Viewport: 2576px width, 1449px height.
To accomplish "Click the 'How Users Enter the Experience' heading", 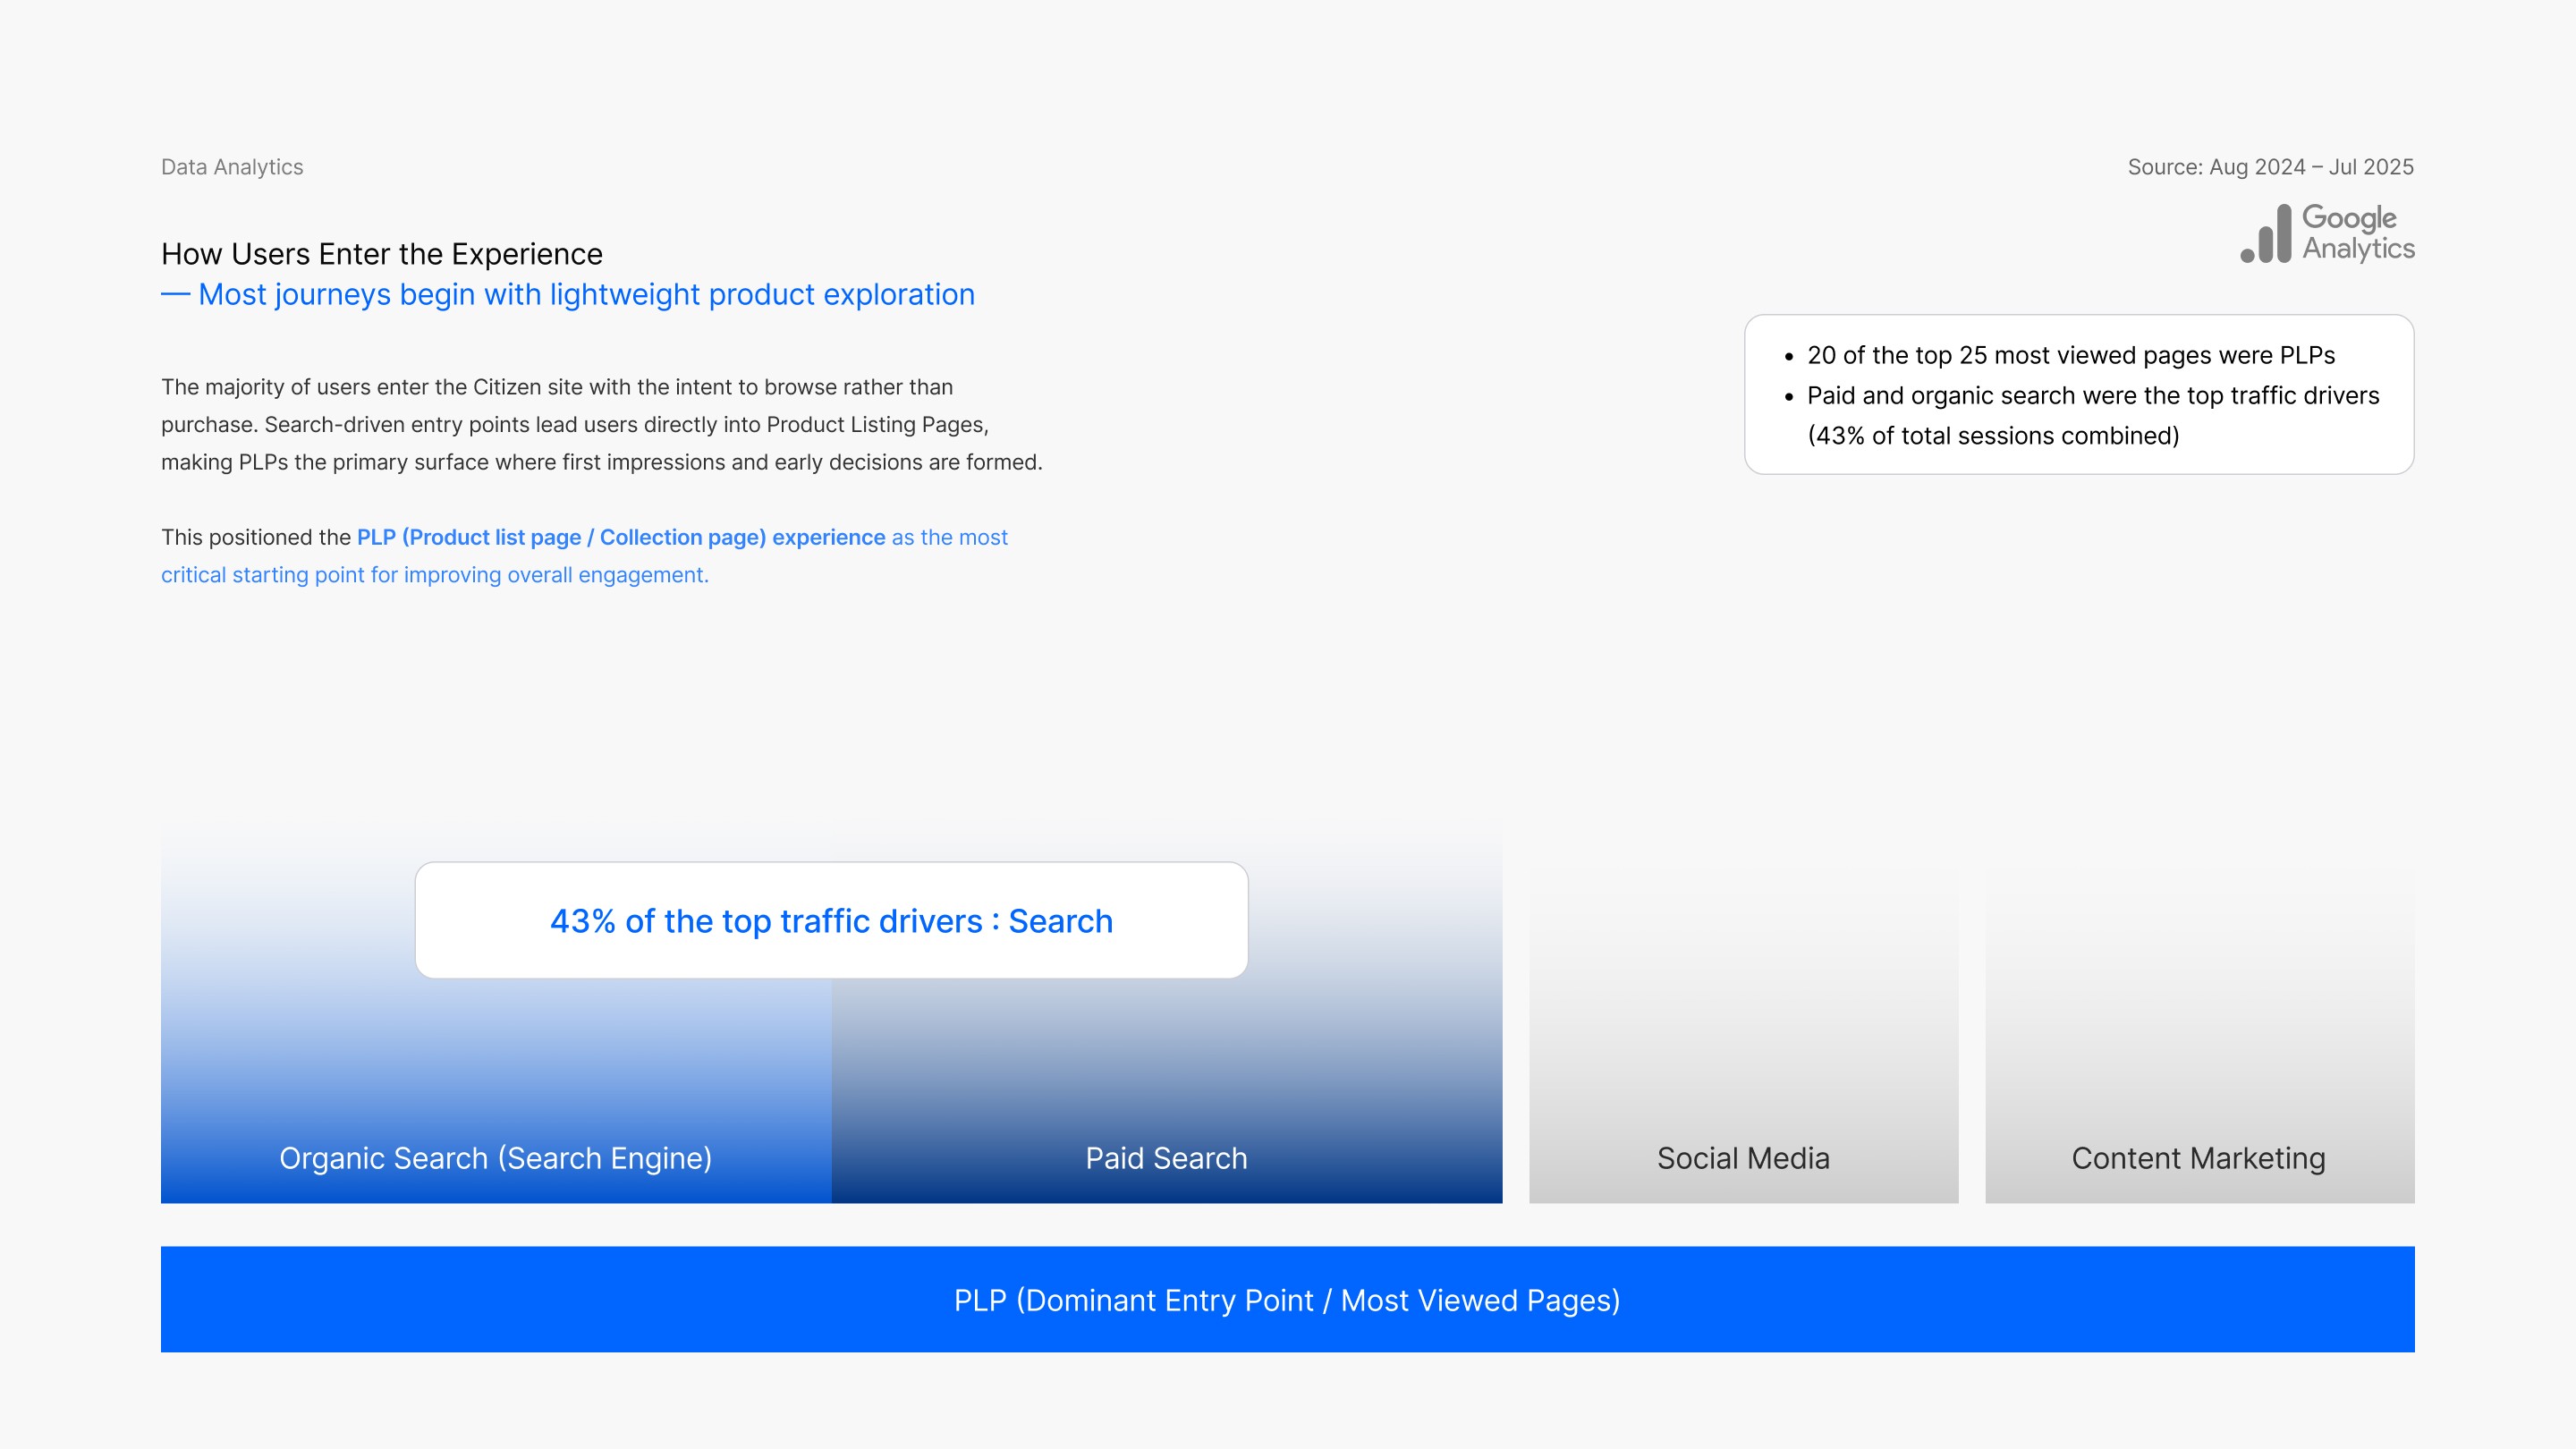I will 382,254.
